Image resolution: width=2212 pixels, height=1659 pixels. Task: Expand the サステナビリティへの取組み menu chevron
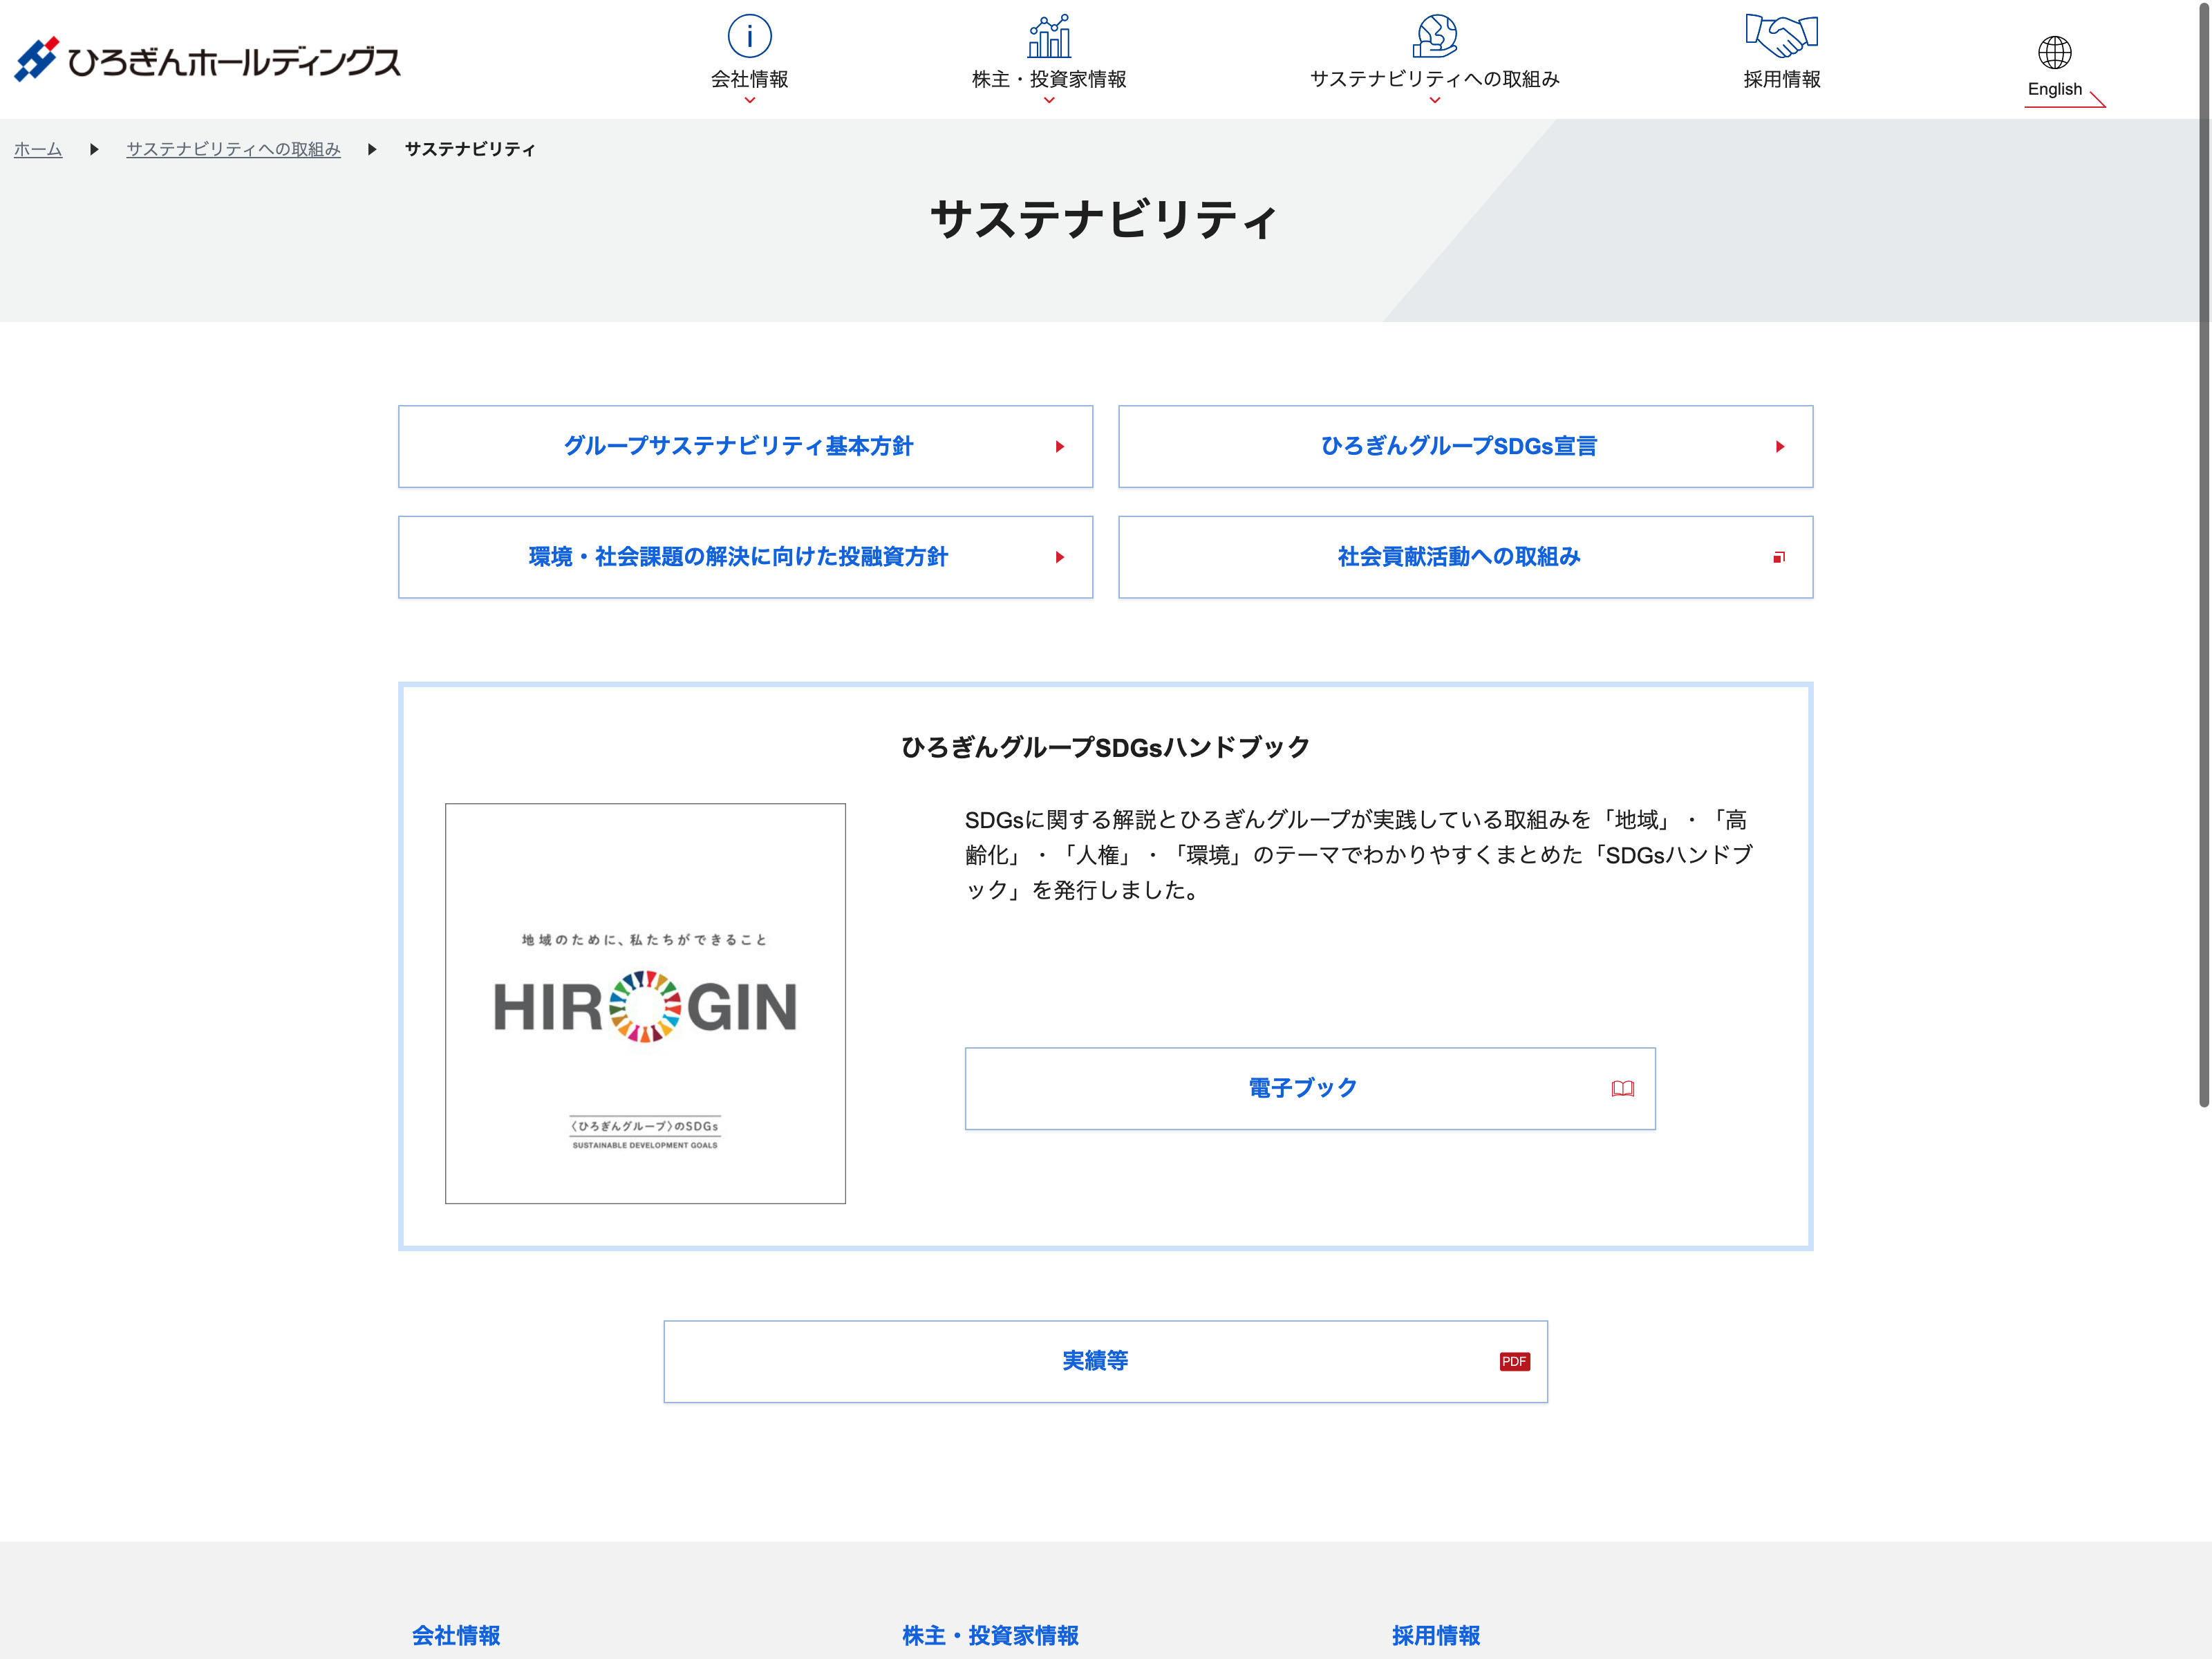[x=1434, y=100]
